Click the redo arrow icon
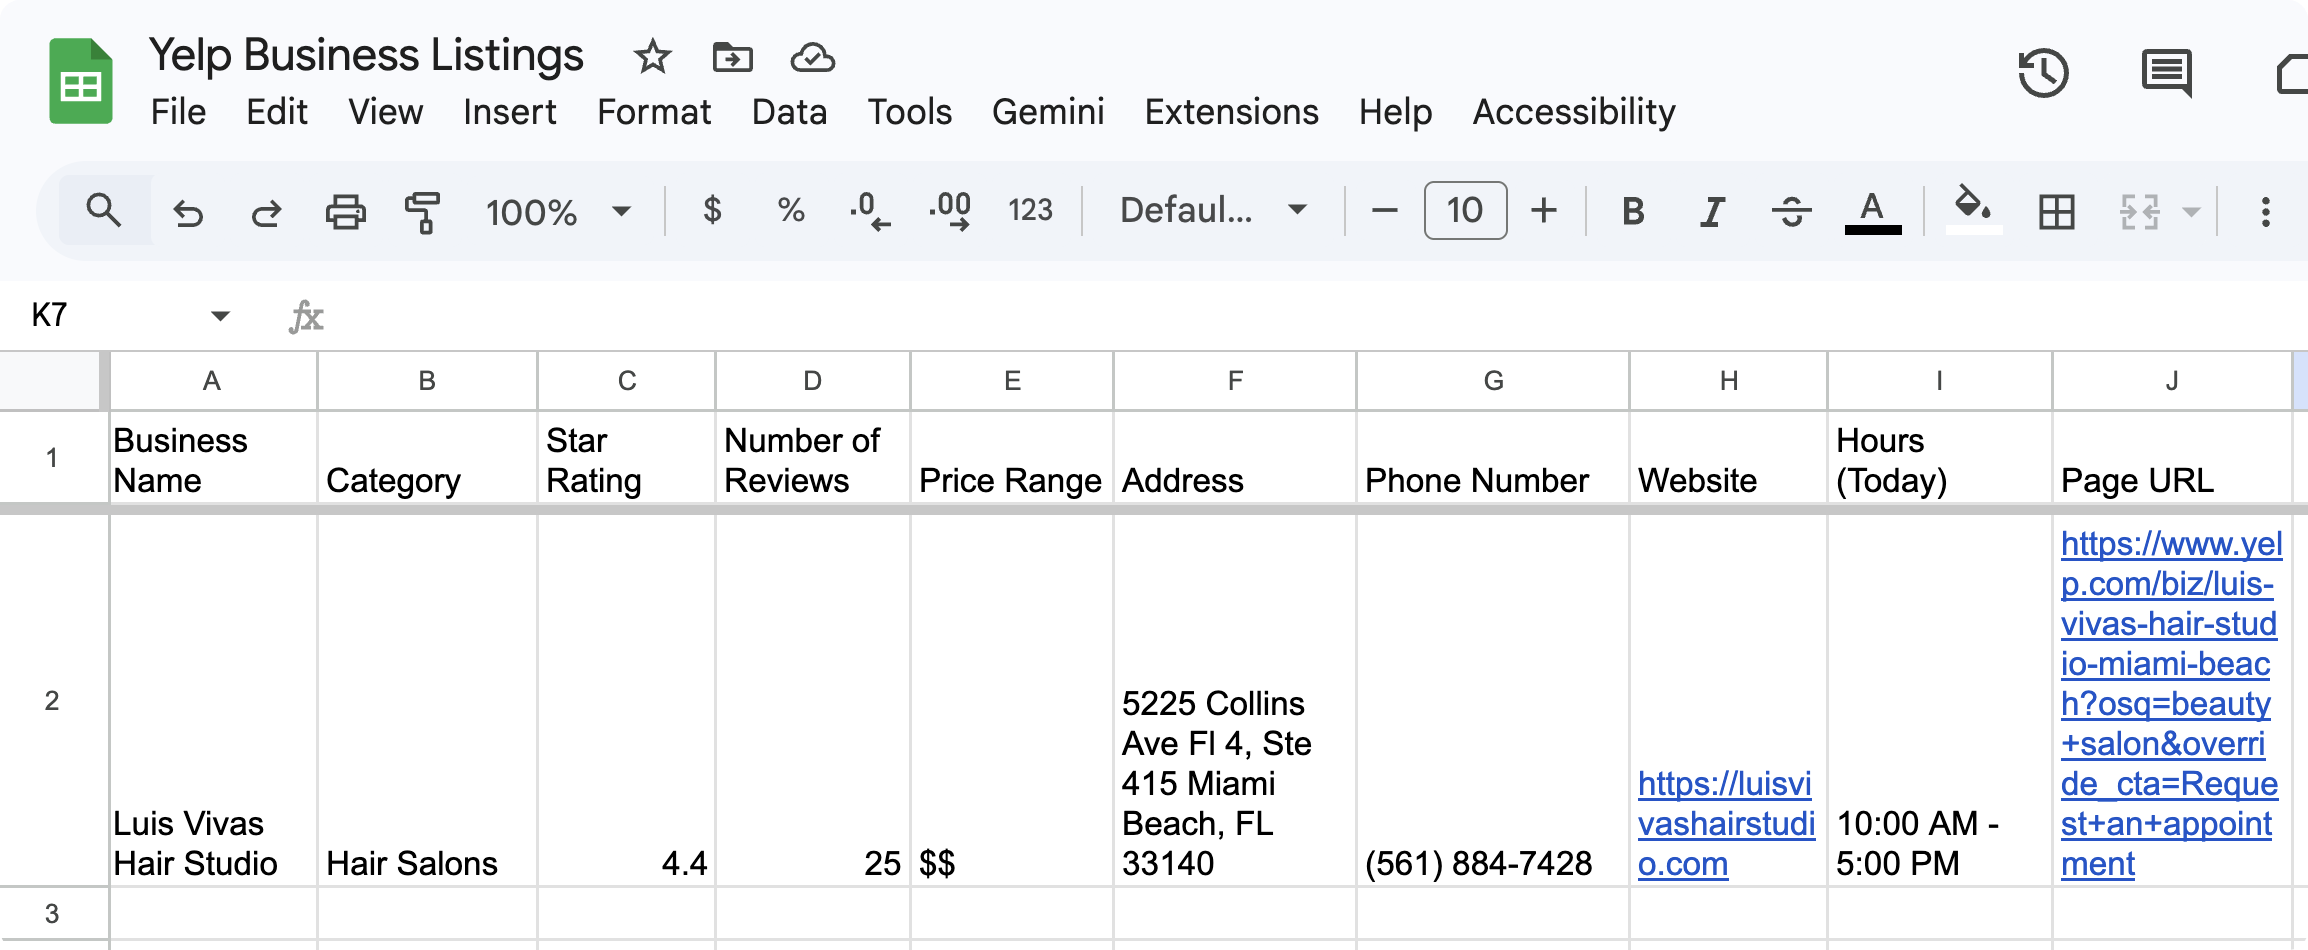Viewport: 2308px width, 950px height. (266, 212)
